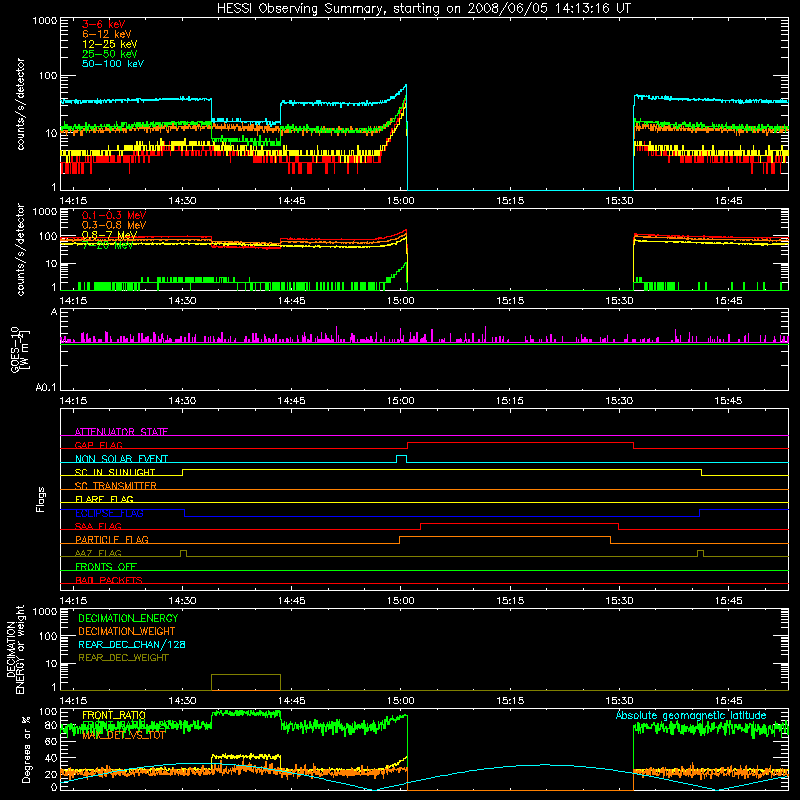Click the Degrees or % axis title
Screen dimensions: 800x800
click(26, 750)
